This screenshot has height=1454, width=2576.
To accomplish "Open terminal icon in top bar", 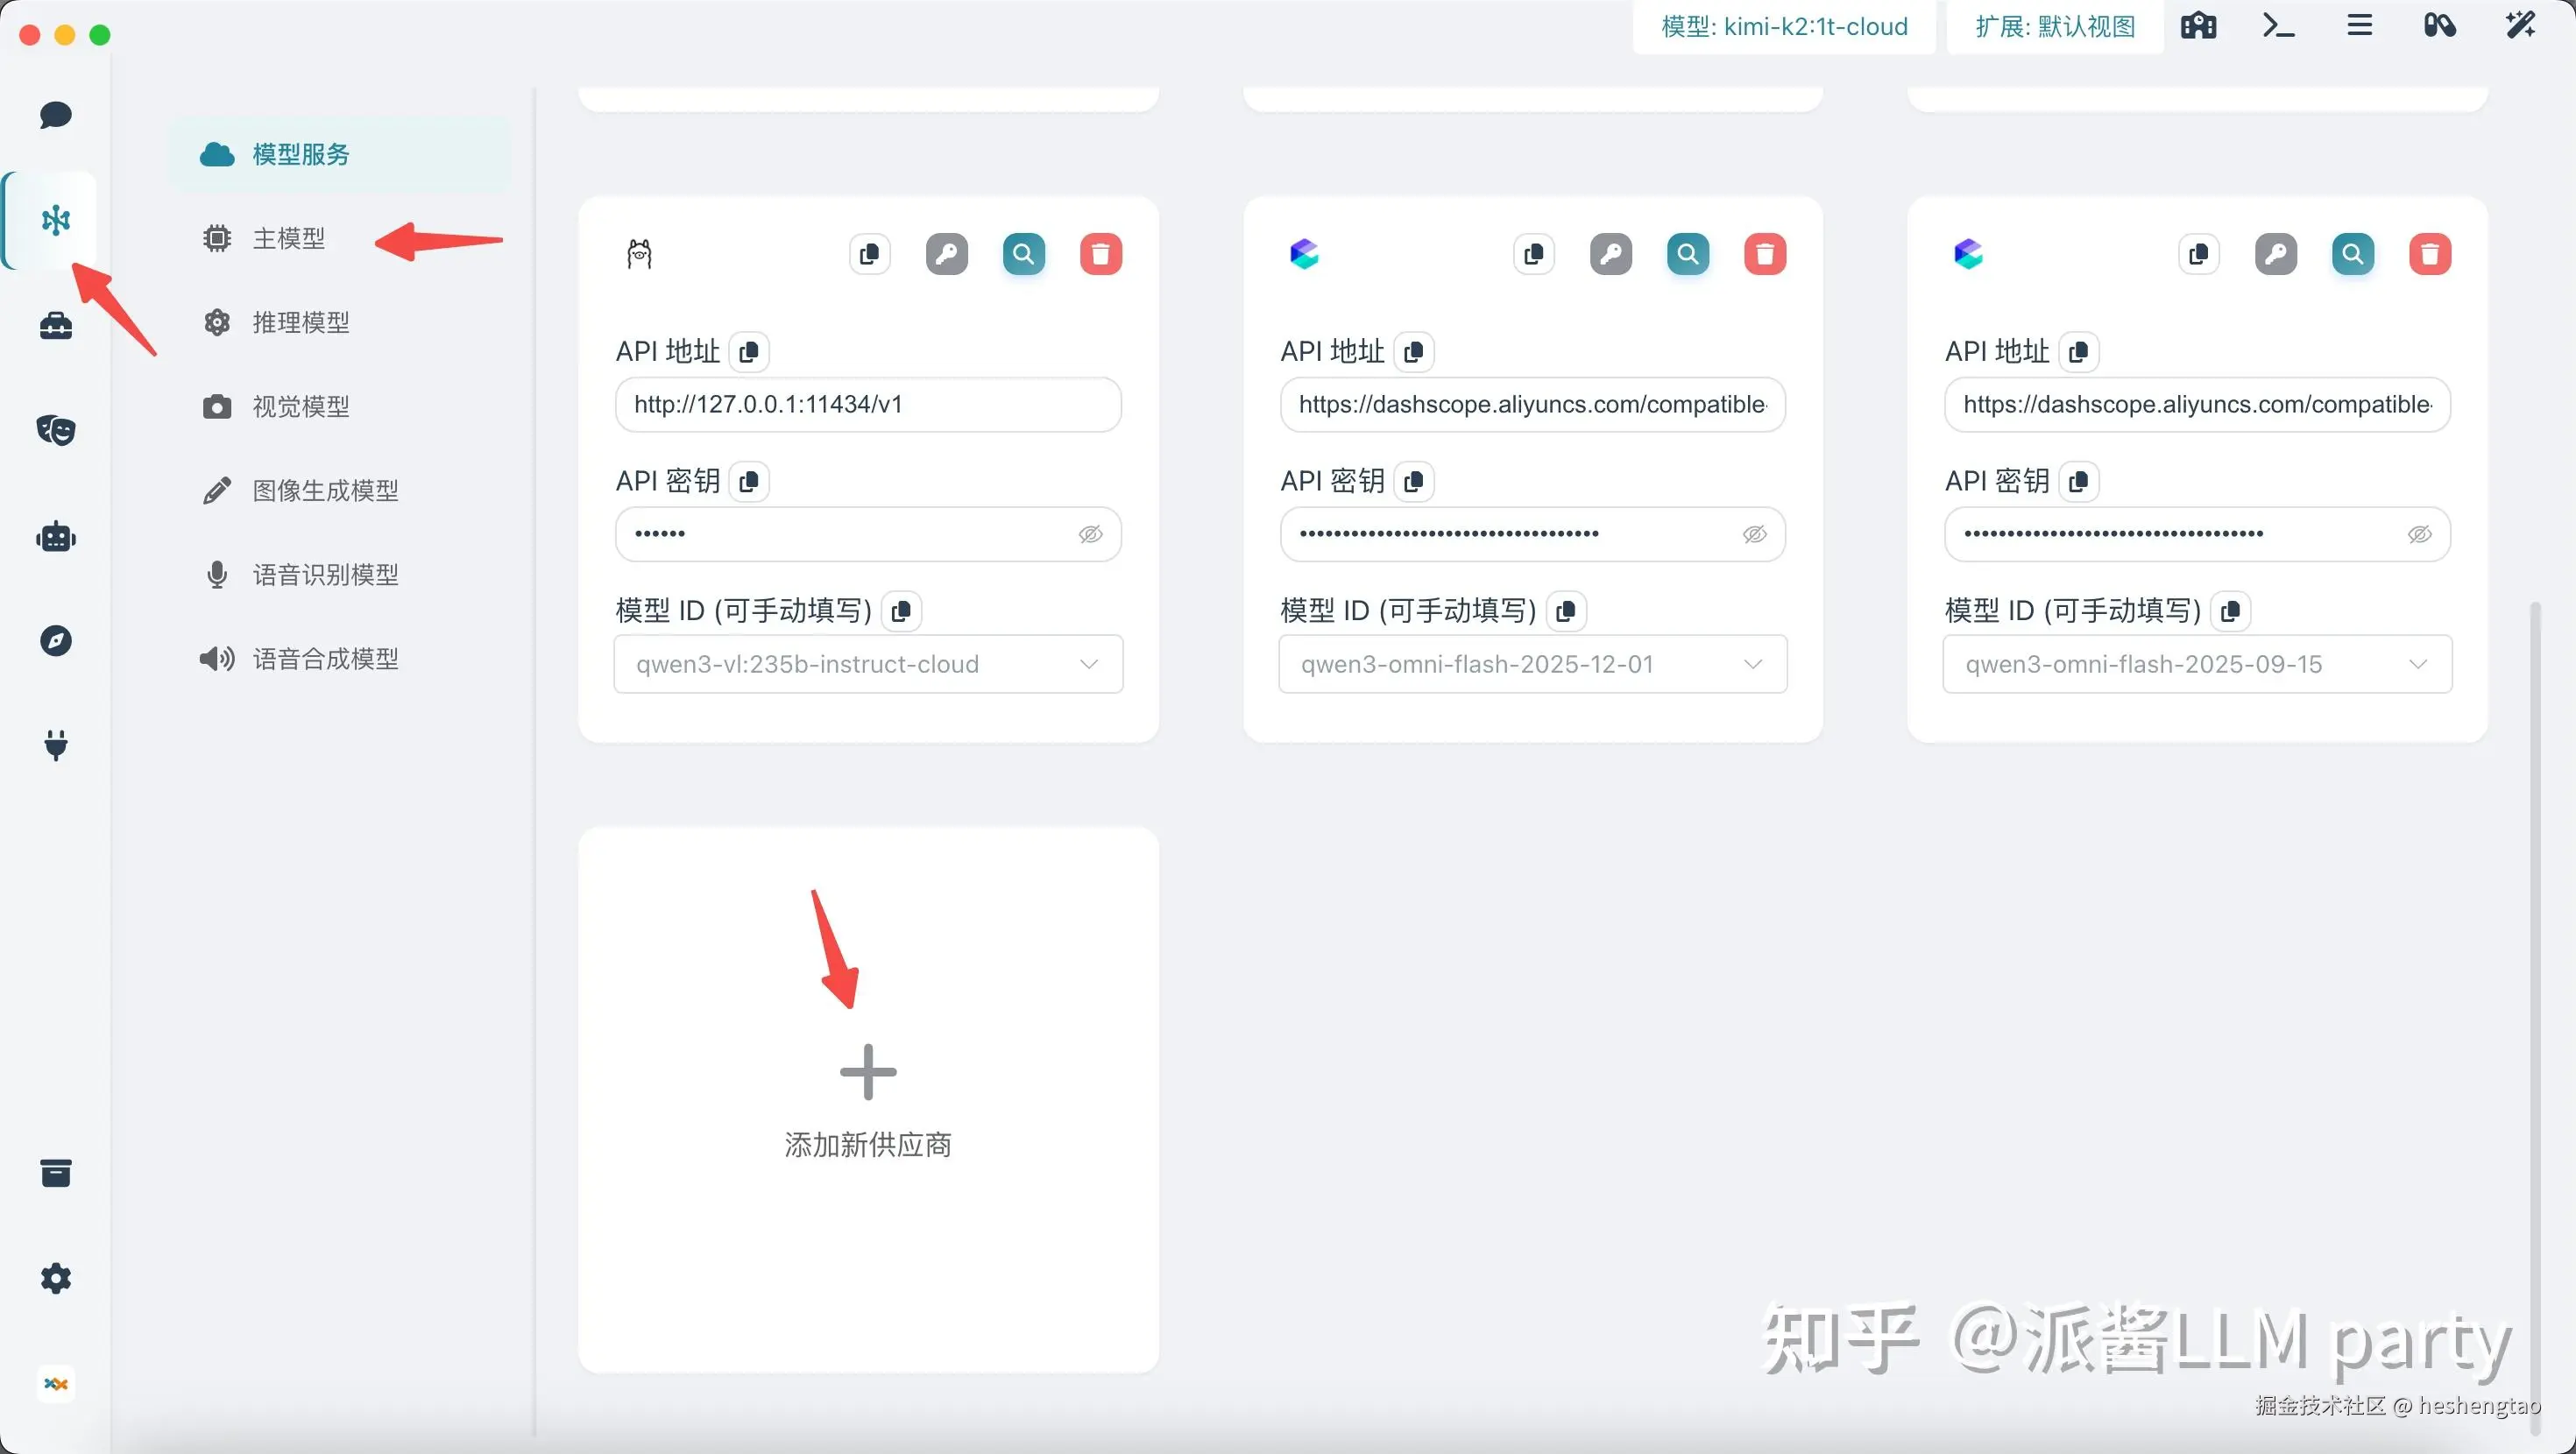I will pyautogui.click(x=2278, y=26).
